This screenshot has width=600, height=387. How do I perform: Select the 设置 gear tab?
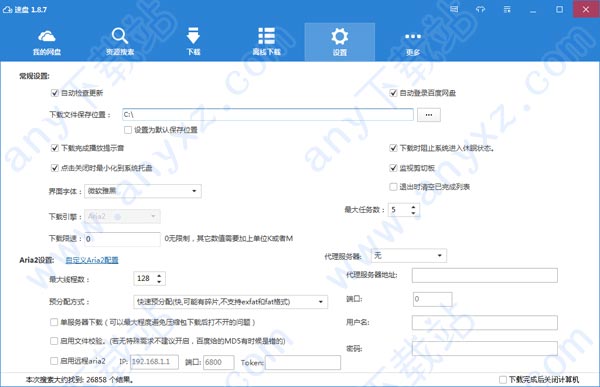click(x=339, y=42)
